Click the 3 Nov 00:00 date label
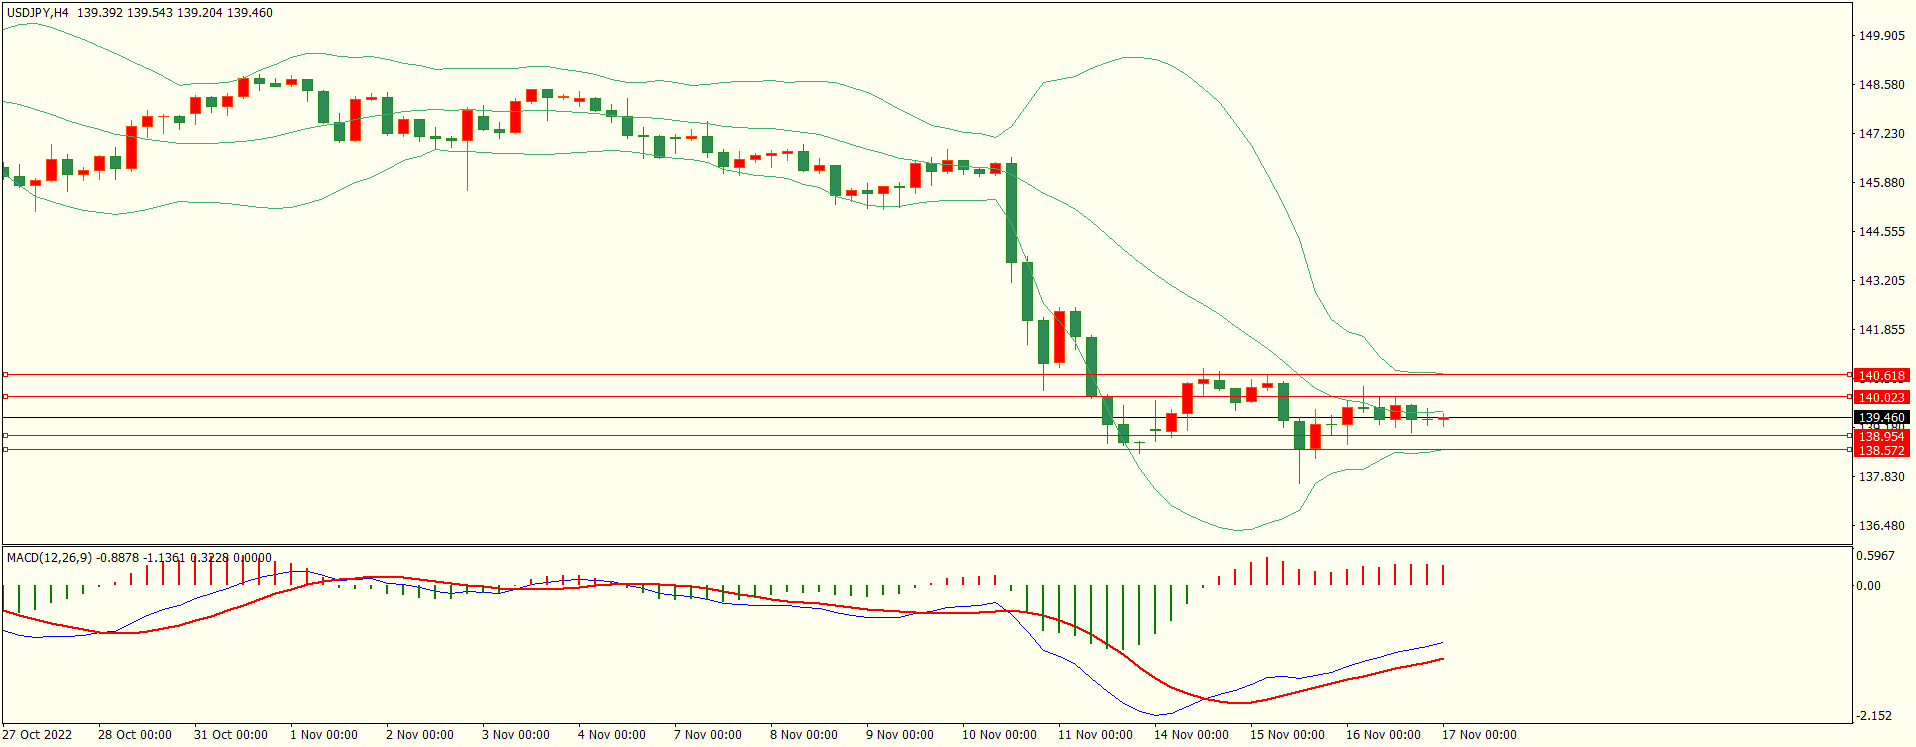 (x=516, y=735)
